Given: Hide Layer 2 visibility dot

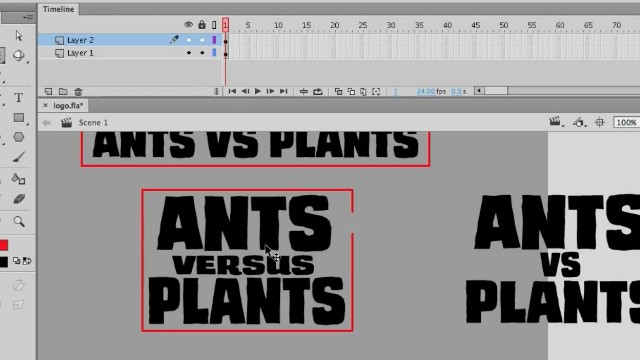Looking at the screenshot, I should (189, 40).
